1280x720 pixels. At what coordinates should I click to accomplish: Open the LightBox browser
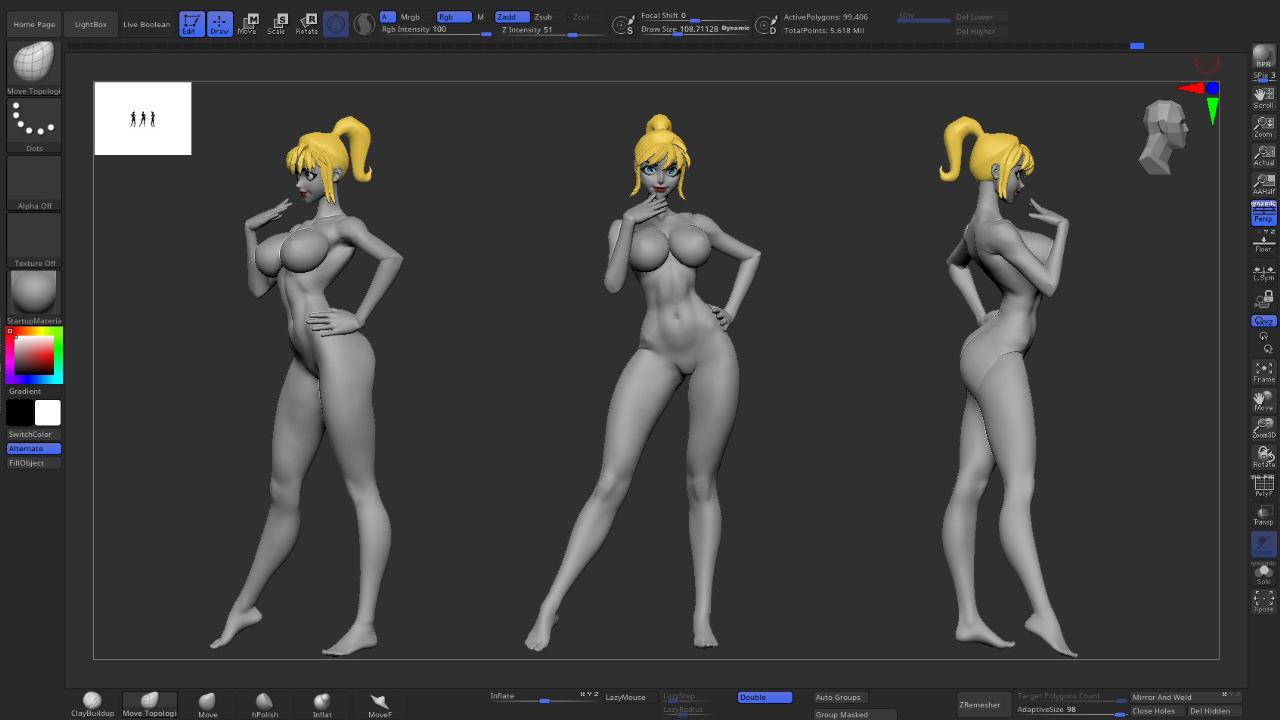(x=91, y=24)
